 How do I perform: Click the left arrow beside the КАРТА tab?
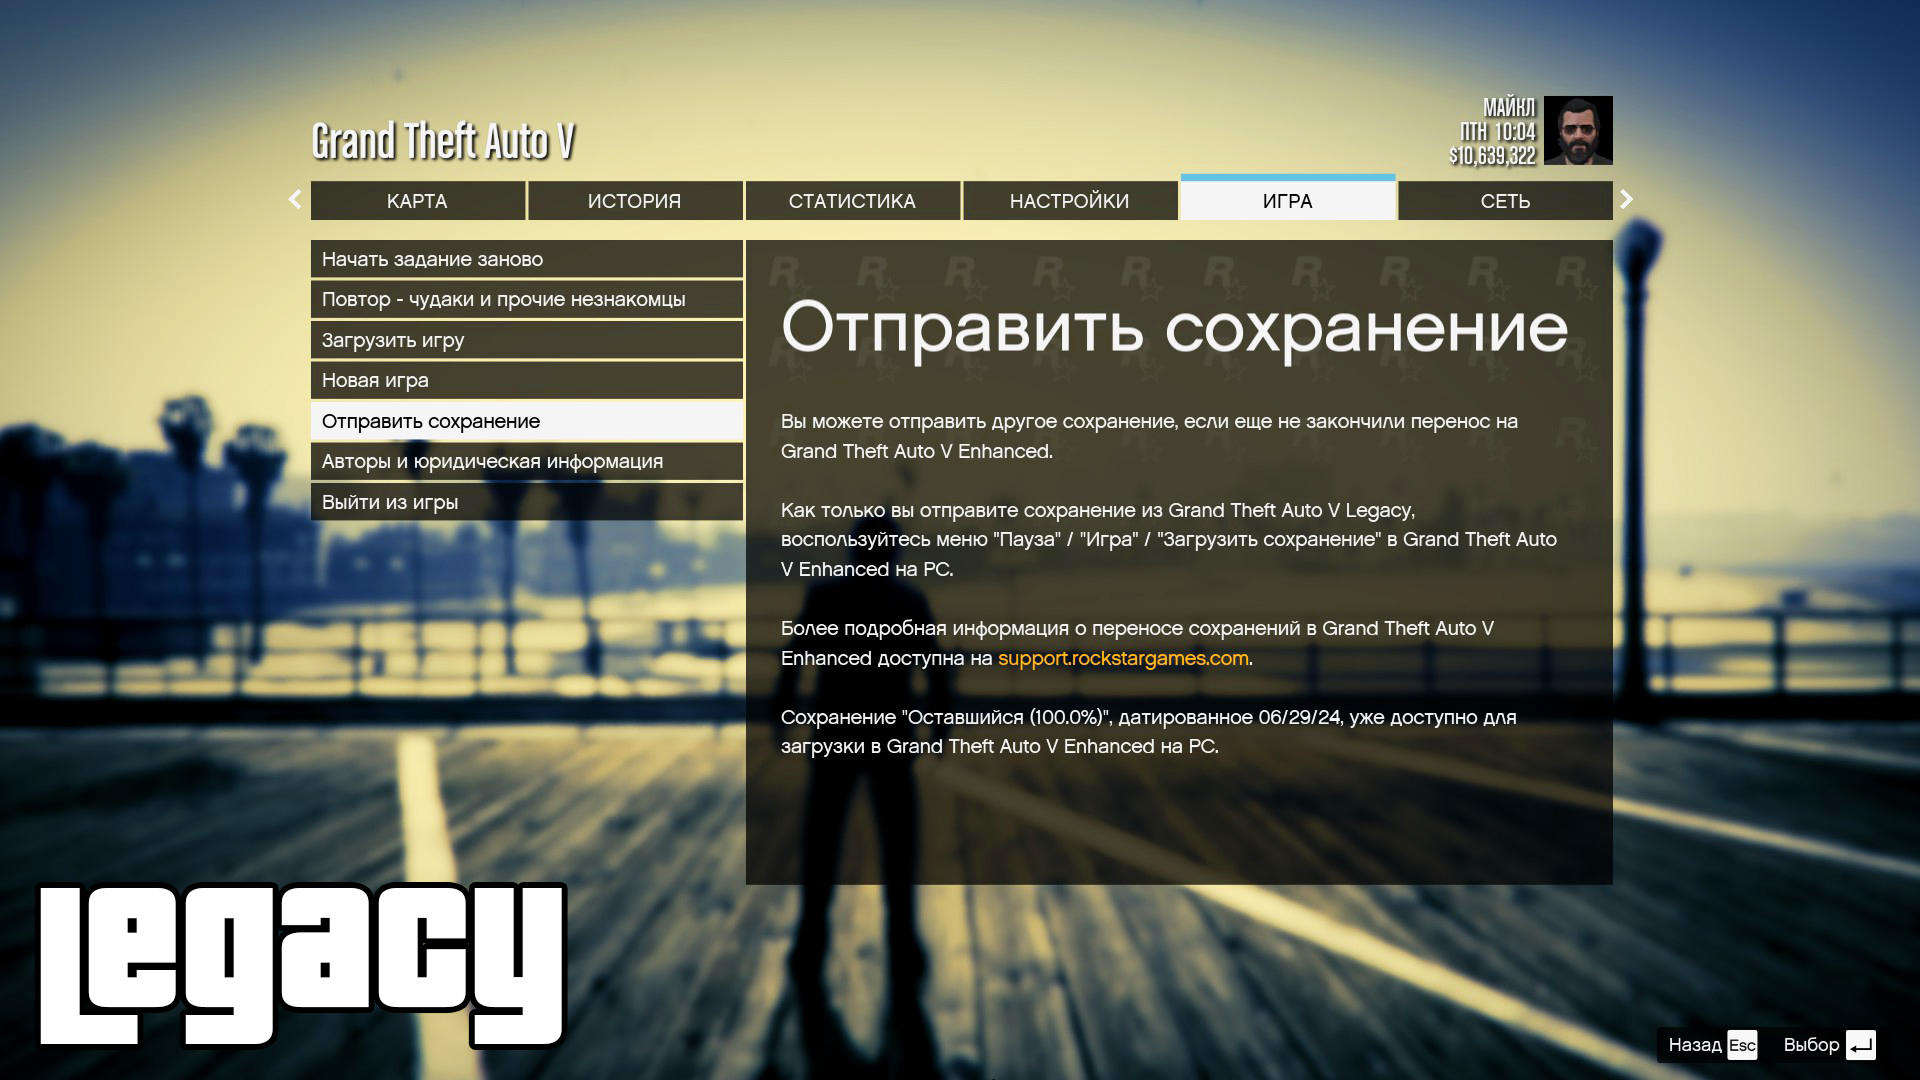(x=295, y=199)
